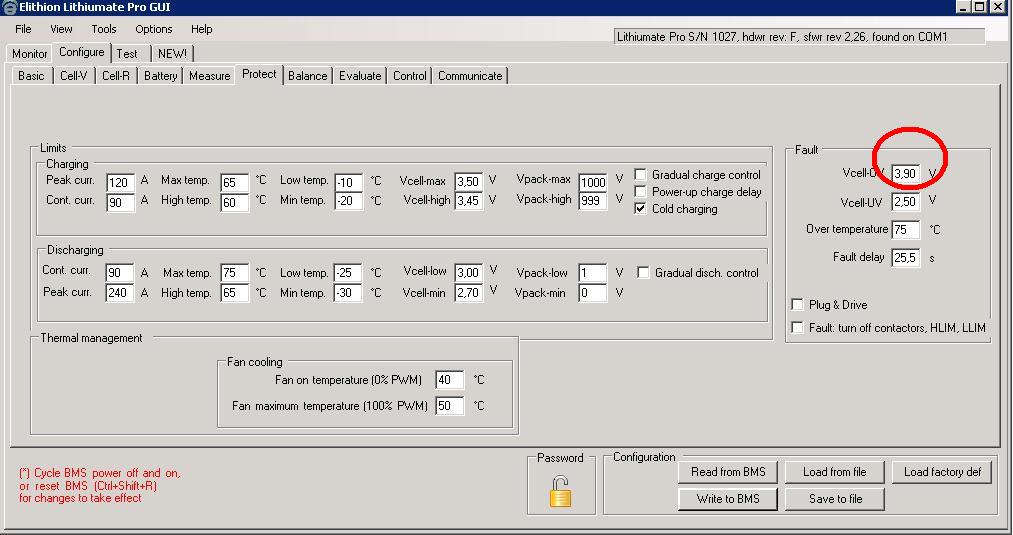Click the Fan on temperature field

pyautogui.click(x=449, y=380)
